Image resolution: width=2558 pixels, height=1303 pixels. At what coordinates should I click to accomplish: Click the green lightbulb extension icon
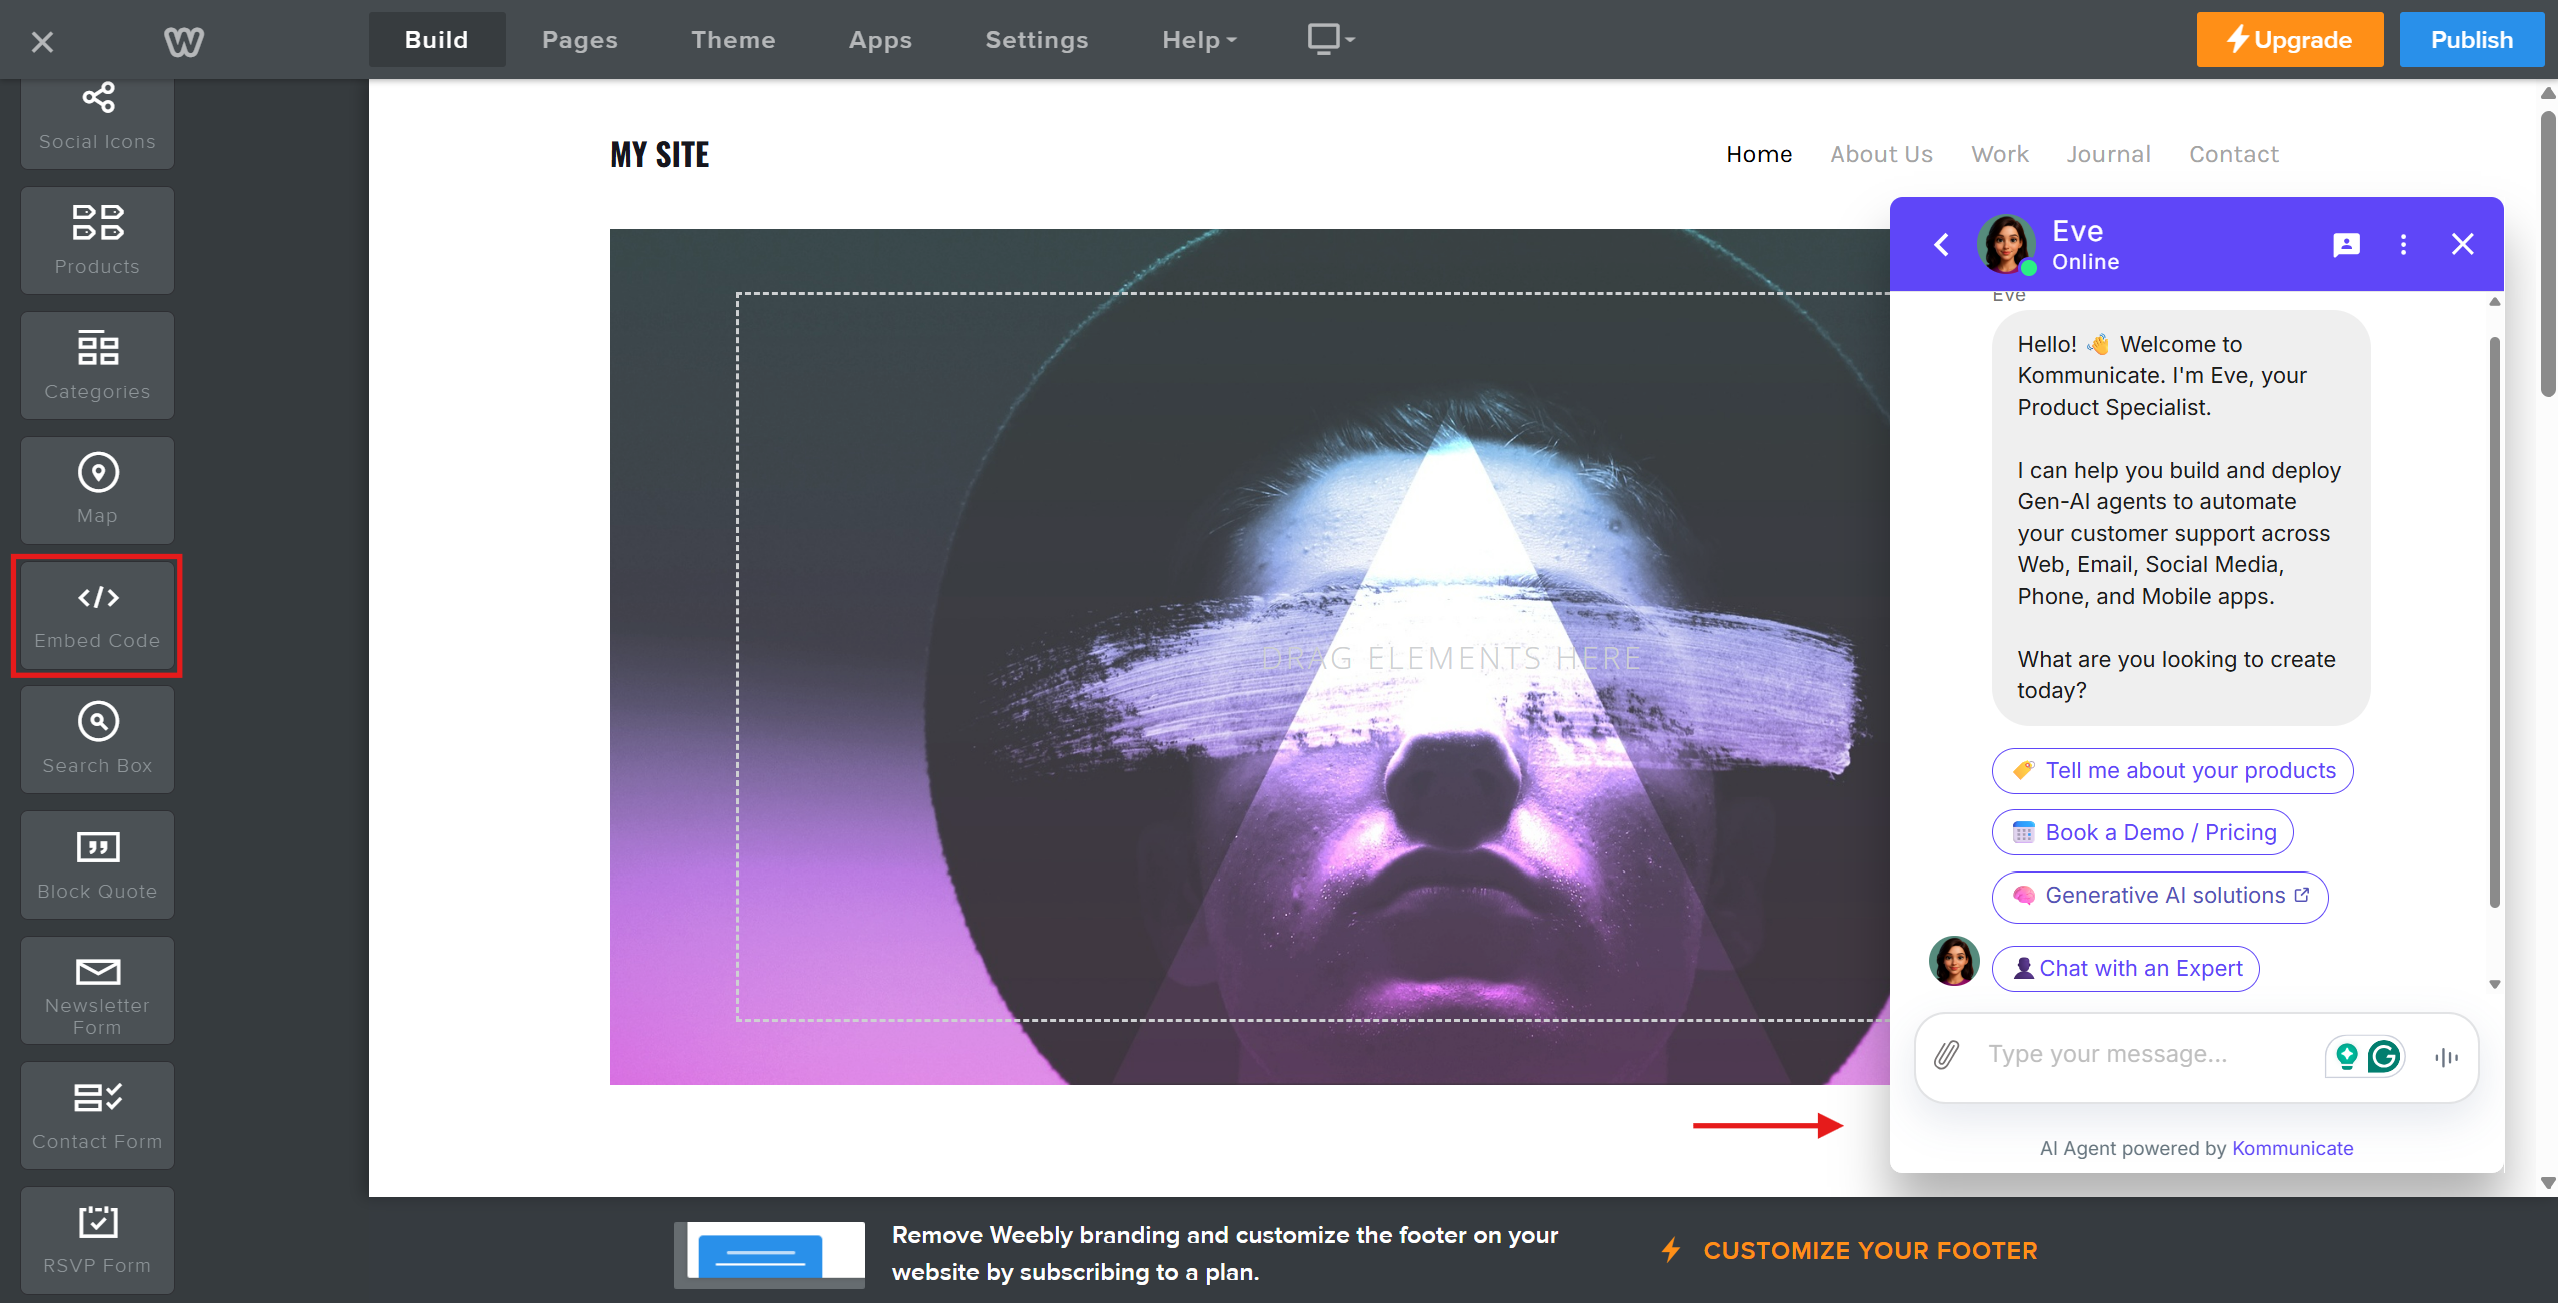coord(2347,1056)
